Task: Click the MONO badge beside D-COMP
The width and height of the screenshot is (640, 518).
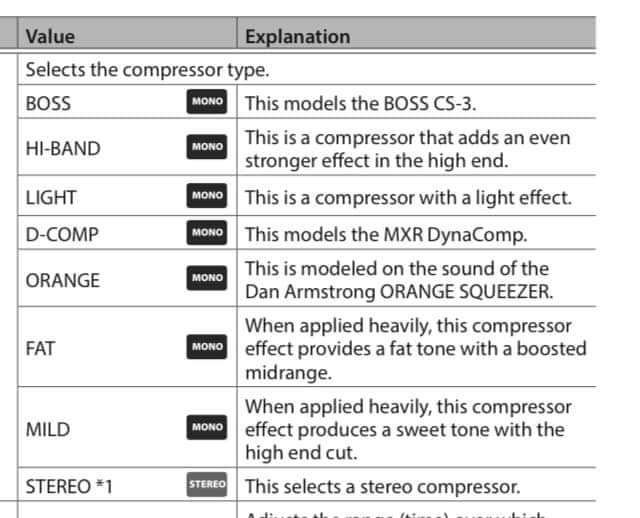Action: tap(207, 232)
